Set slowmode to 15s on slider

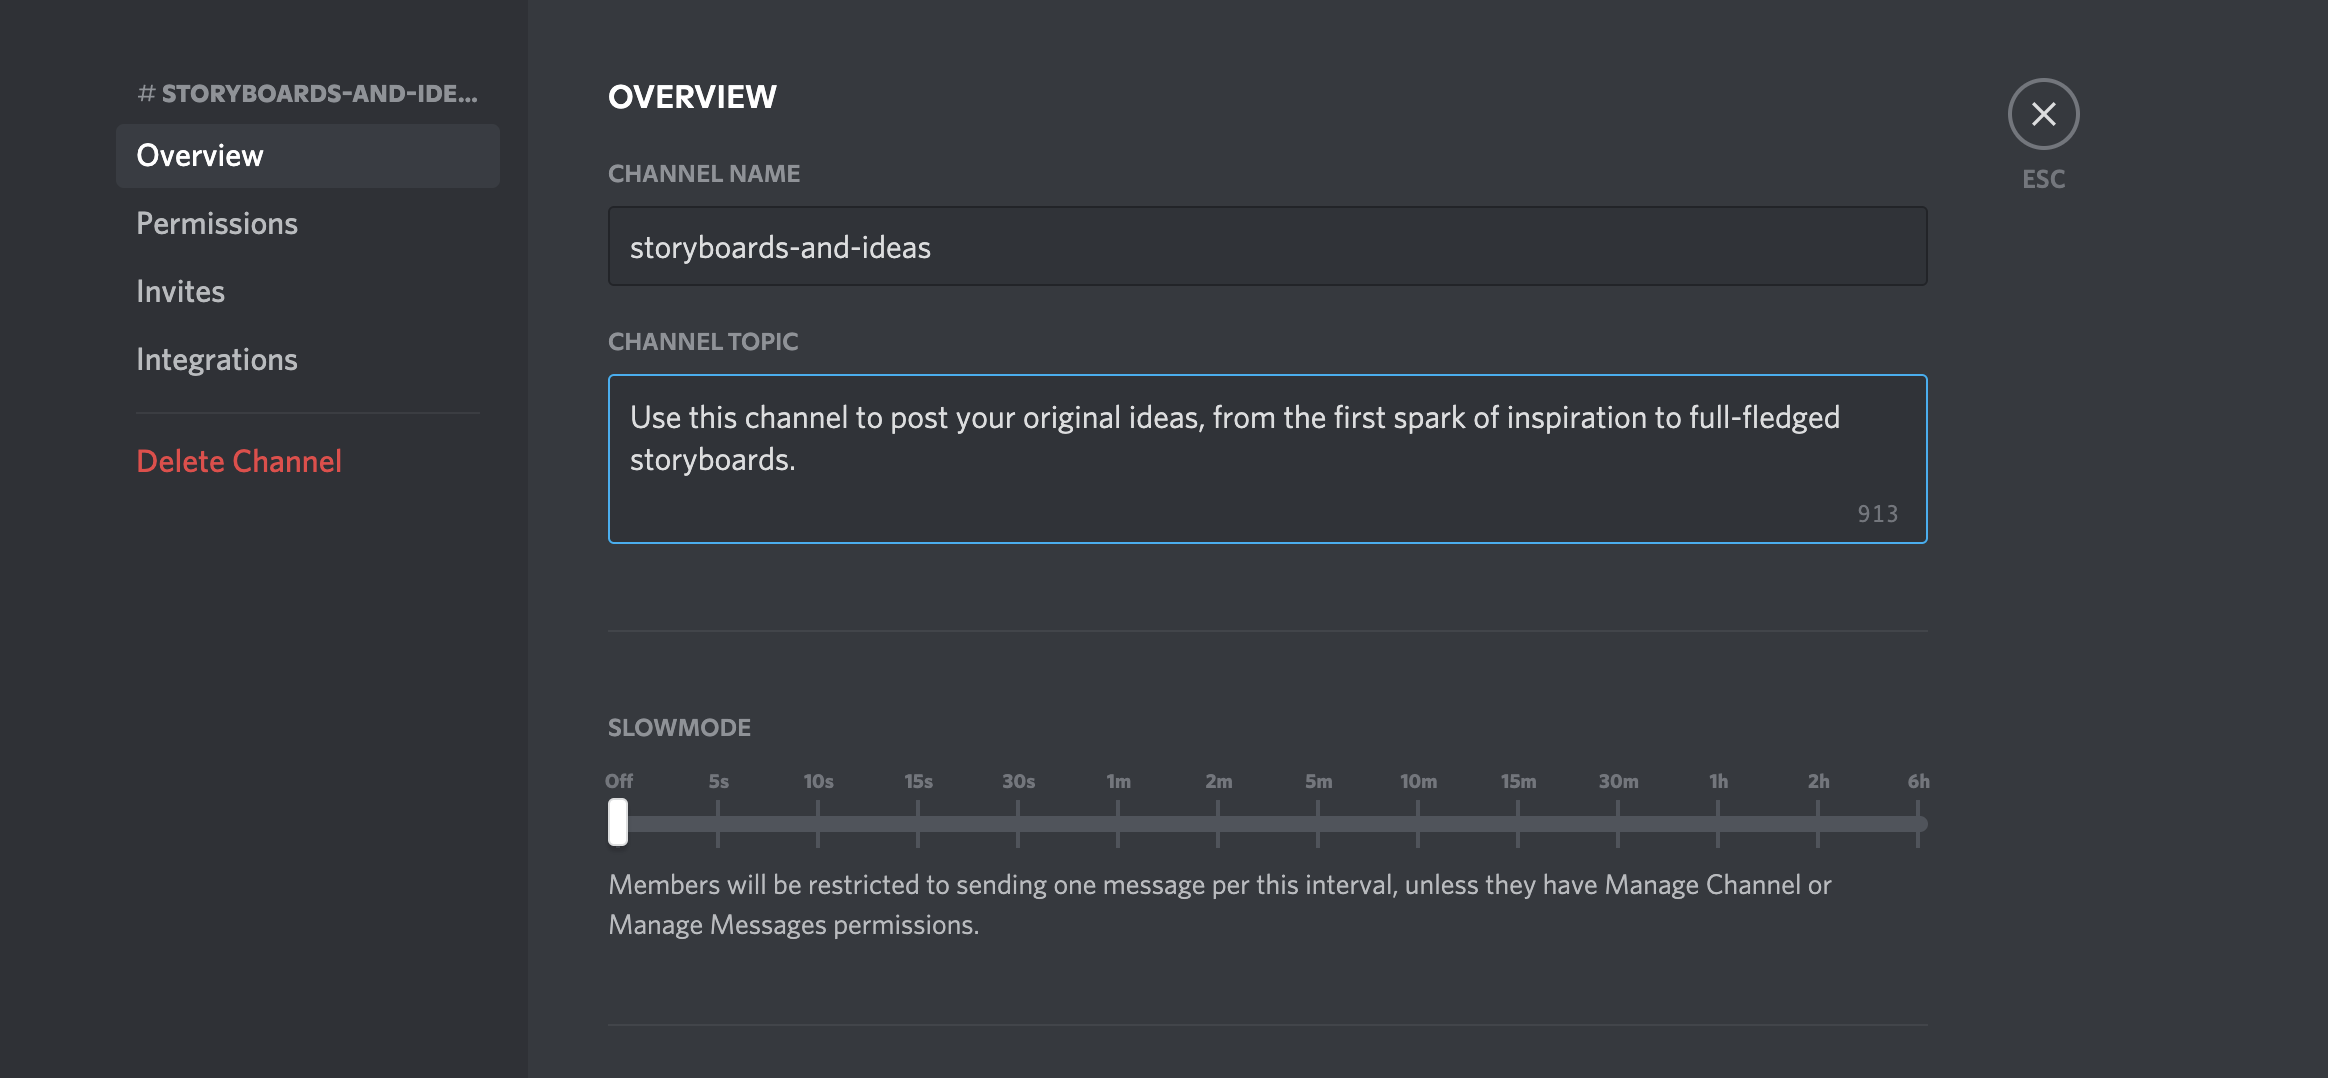[x=918, y=824]
